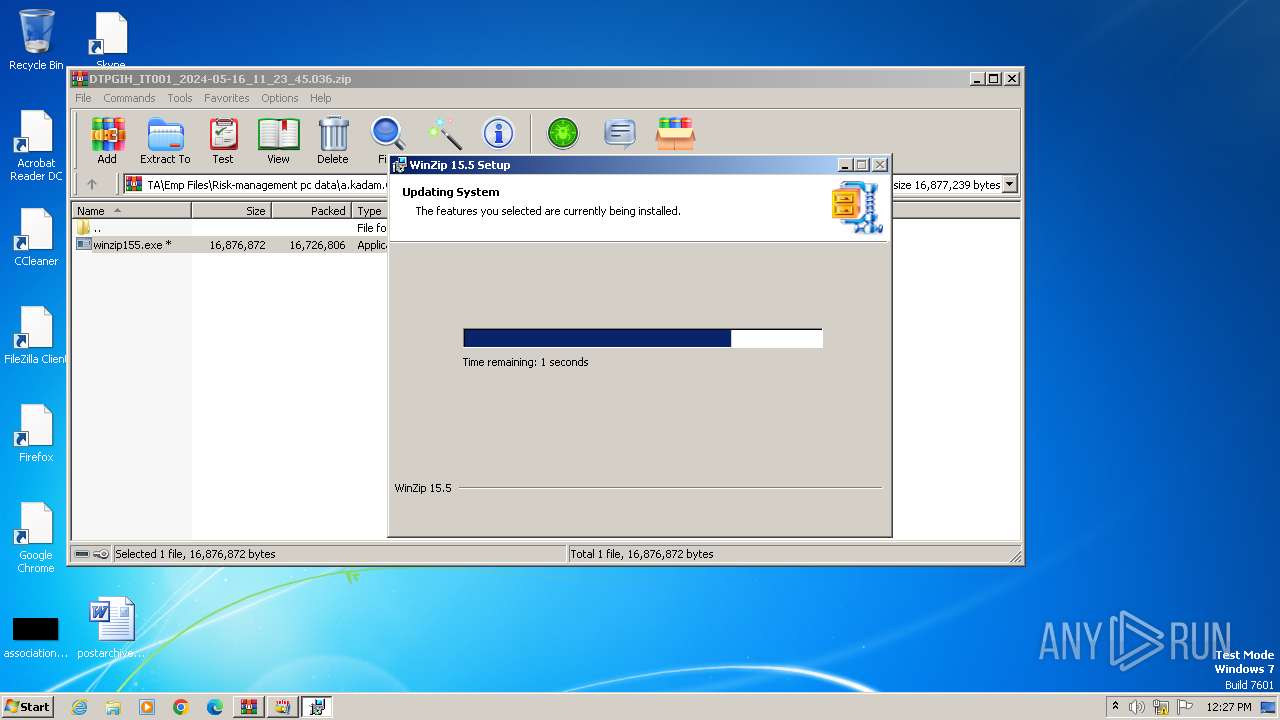Click 'Time remaining: 1 seconds' text
This screenshot has height=720, width=1280.
click(x=525, y=362)
